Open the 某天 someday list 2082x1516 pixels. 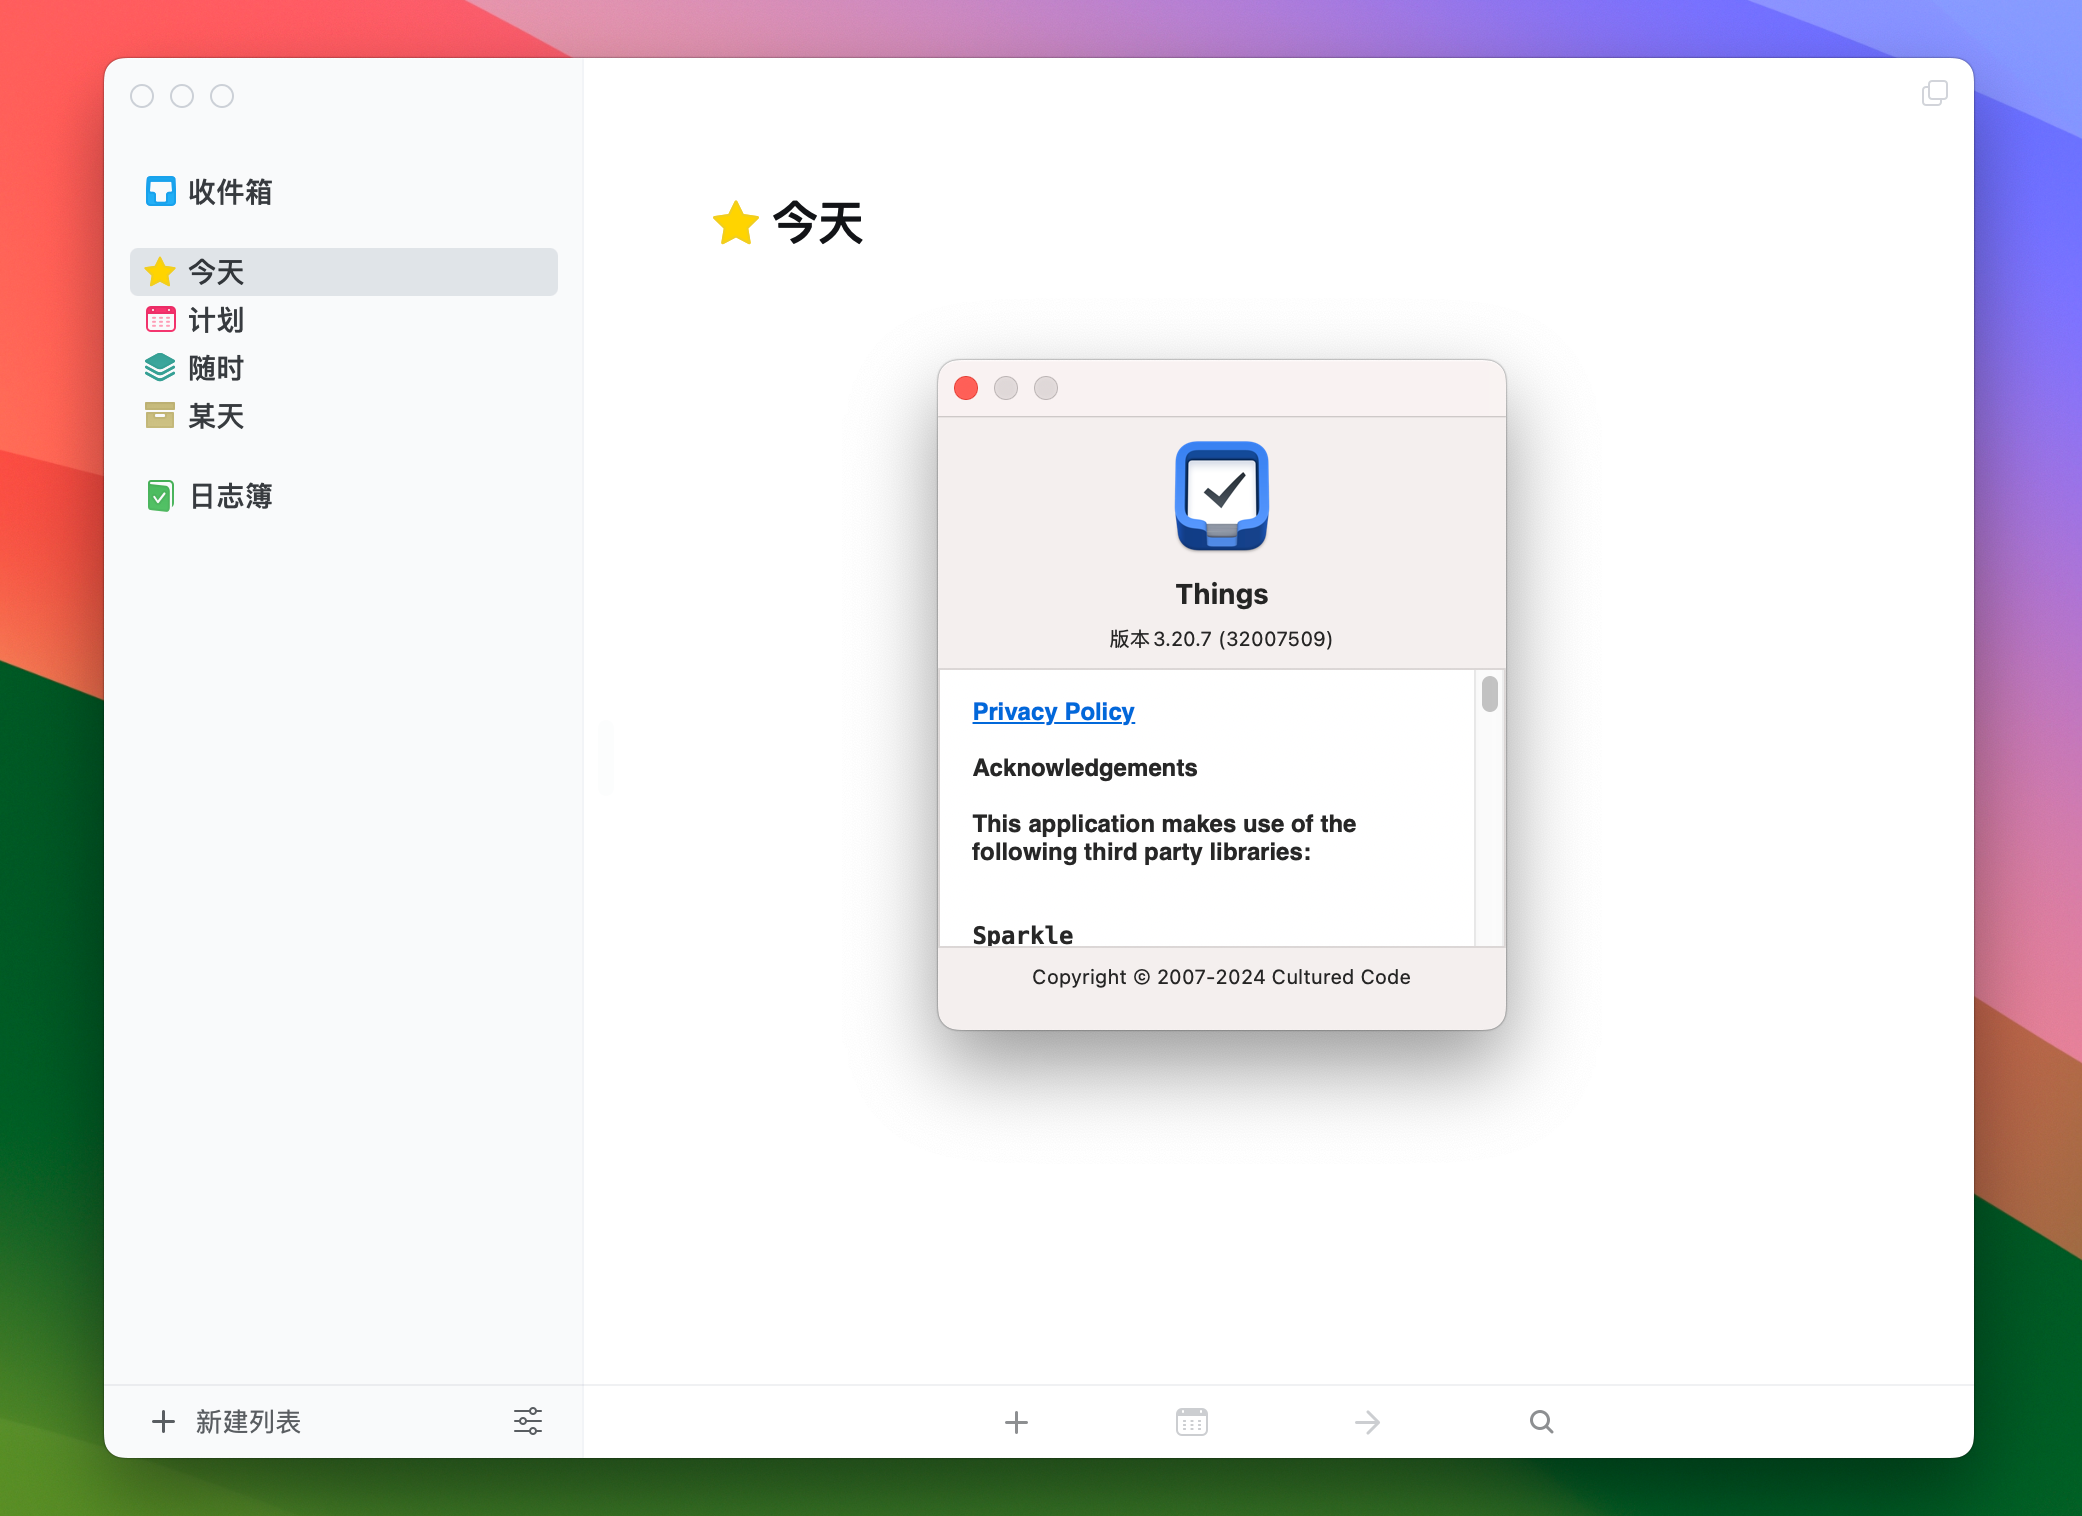tap(343, 416)
